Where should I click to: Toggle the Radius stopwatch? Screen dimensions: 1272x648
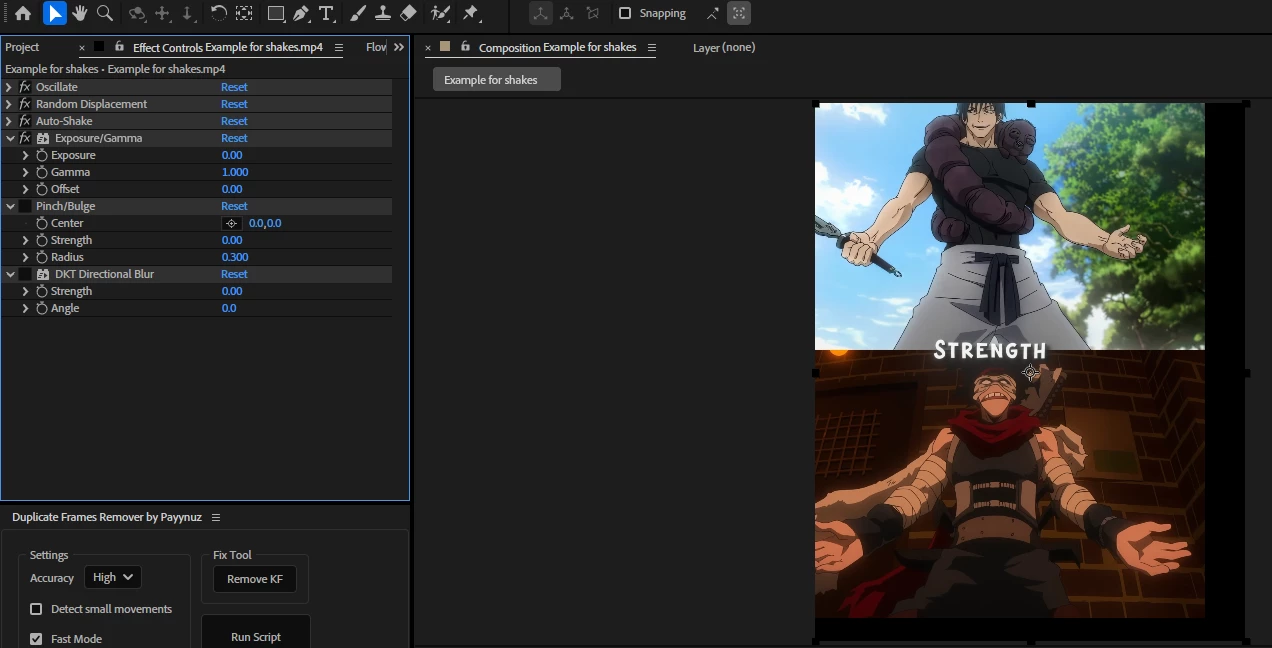[x=42, y=257]
